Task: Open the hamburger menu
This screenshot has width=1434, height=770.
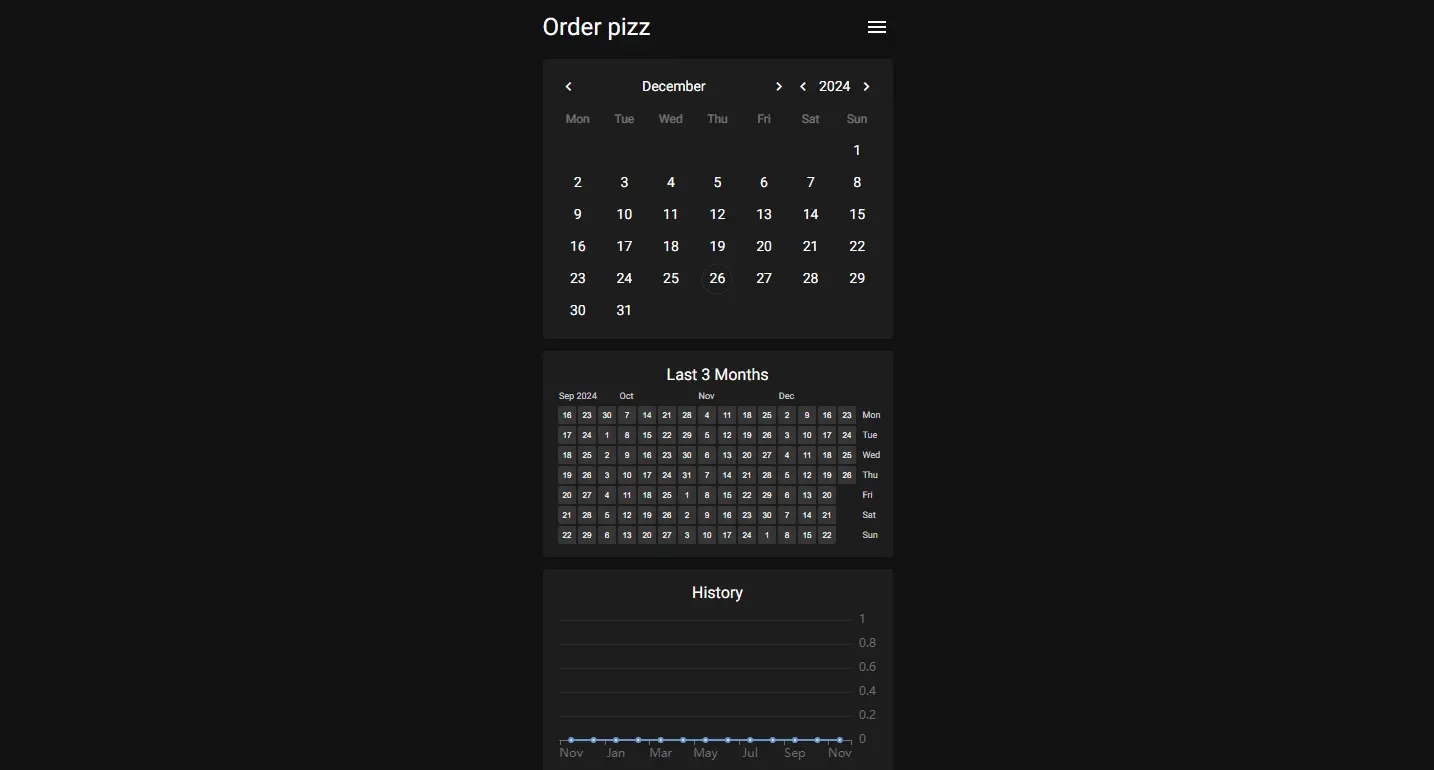Action: [877, 27]
